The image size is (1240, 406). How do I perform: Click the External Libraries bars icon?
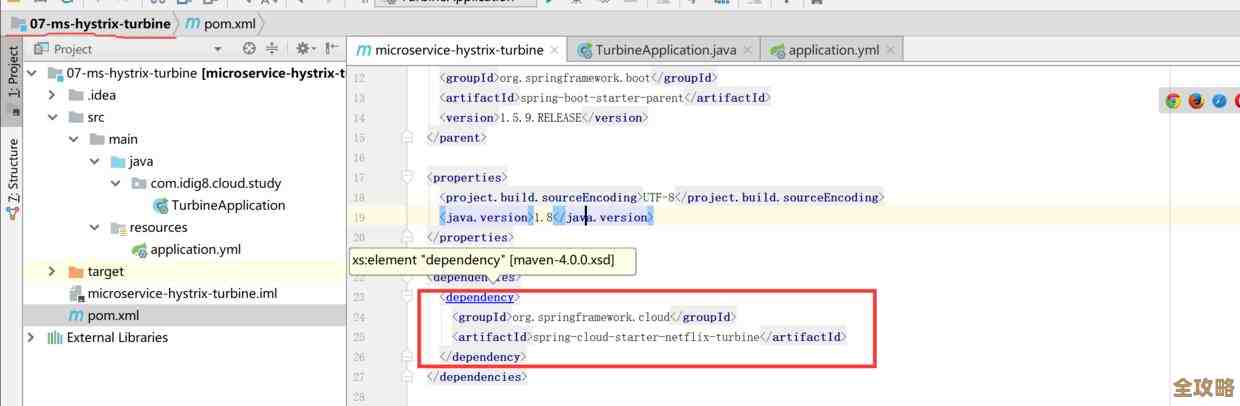click(x=55, y=337)
